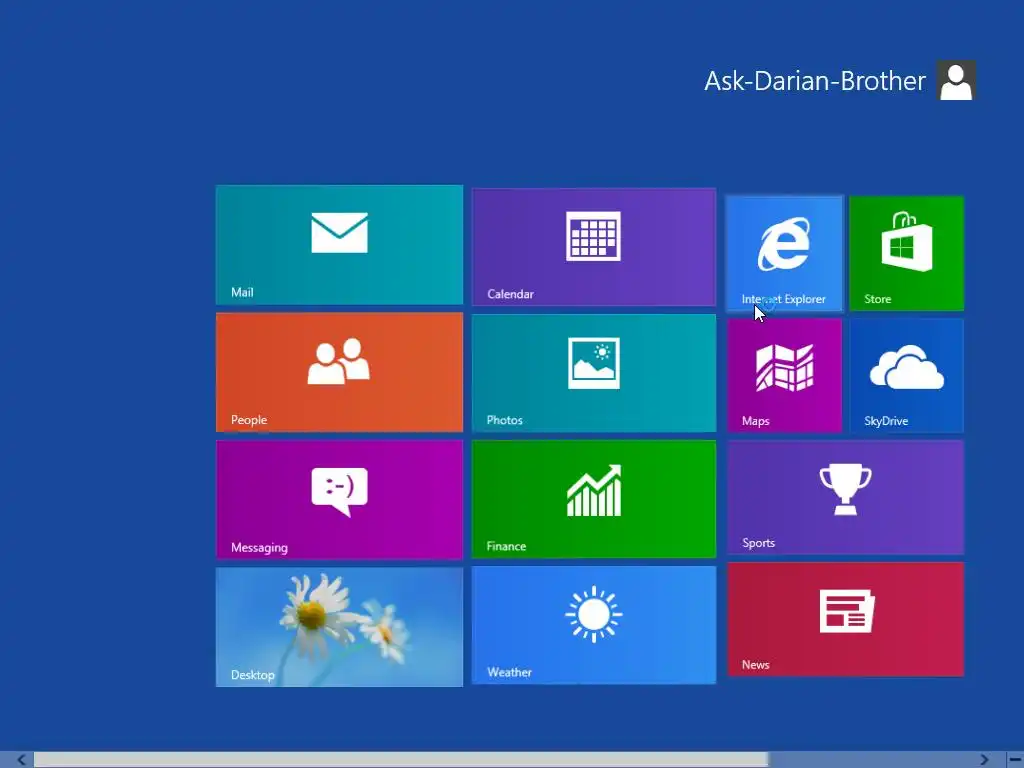Open the Messaging tile
This screenshot has width=1024, height=768.
339,500
